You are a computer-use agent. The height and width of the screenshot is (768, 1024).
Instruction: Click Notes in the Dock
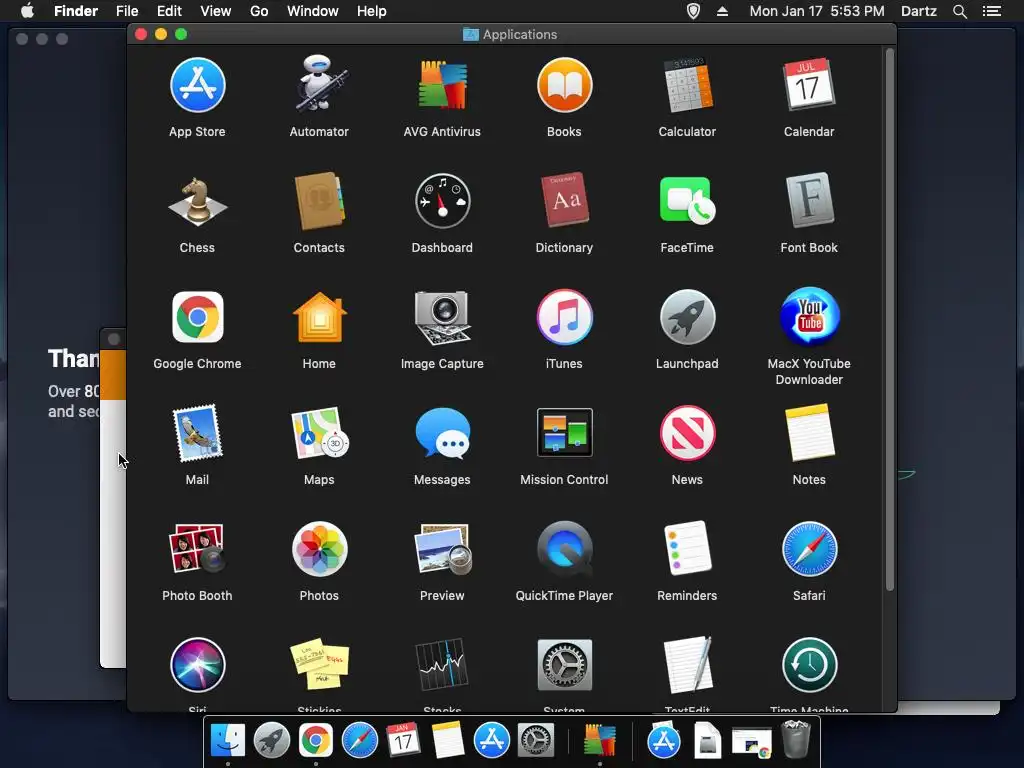(x=448, y=740)
